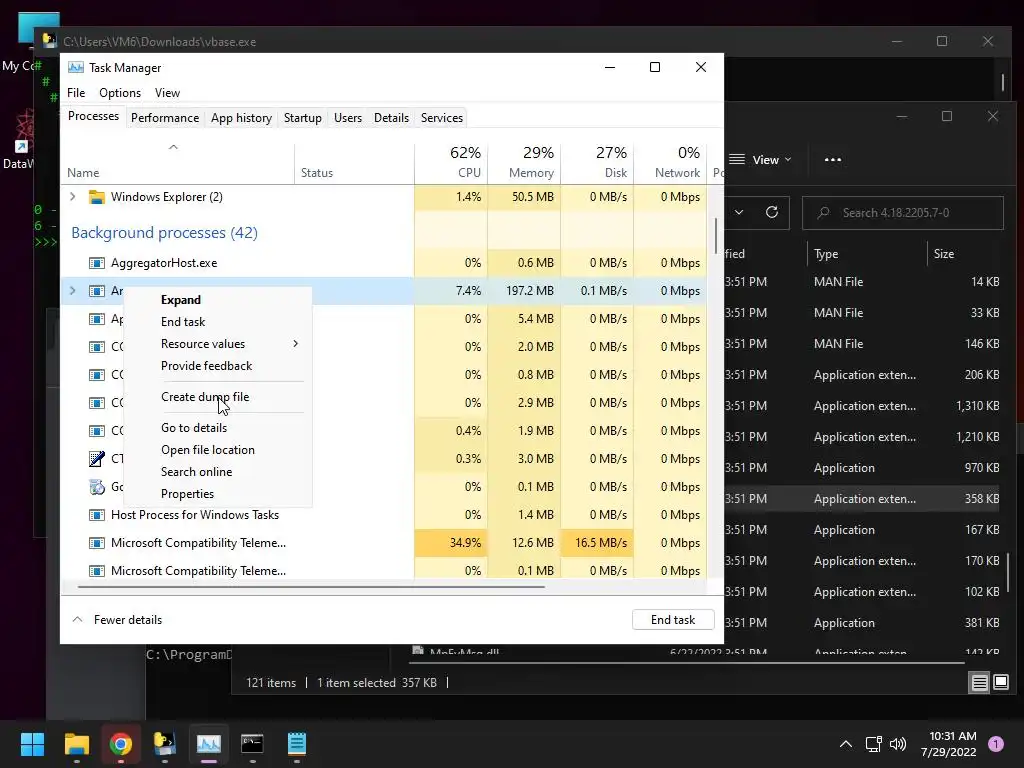
Task: Open the File menu in Task Manager
Action: pyautogui.click(x=76, y=93)
